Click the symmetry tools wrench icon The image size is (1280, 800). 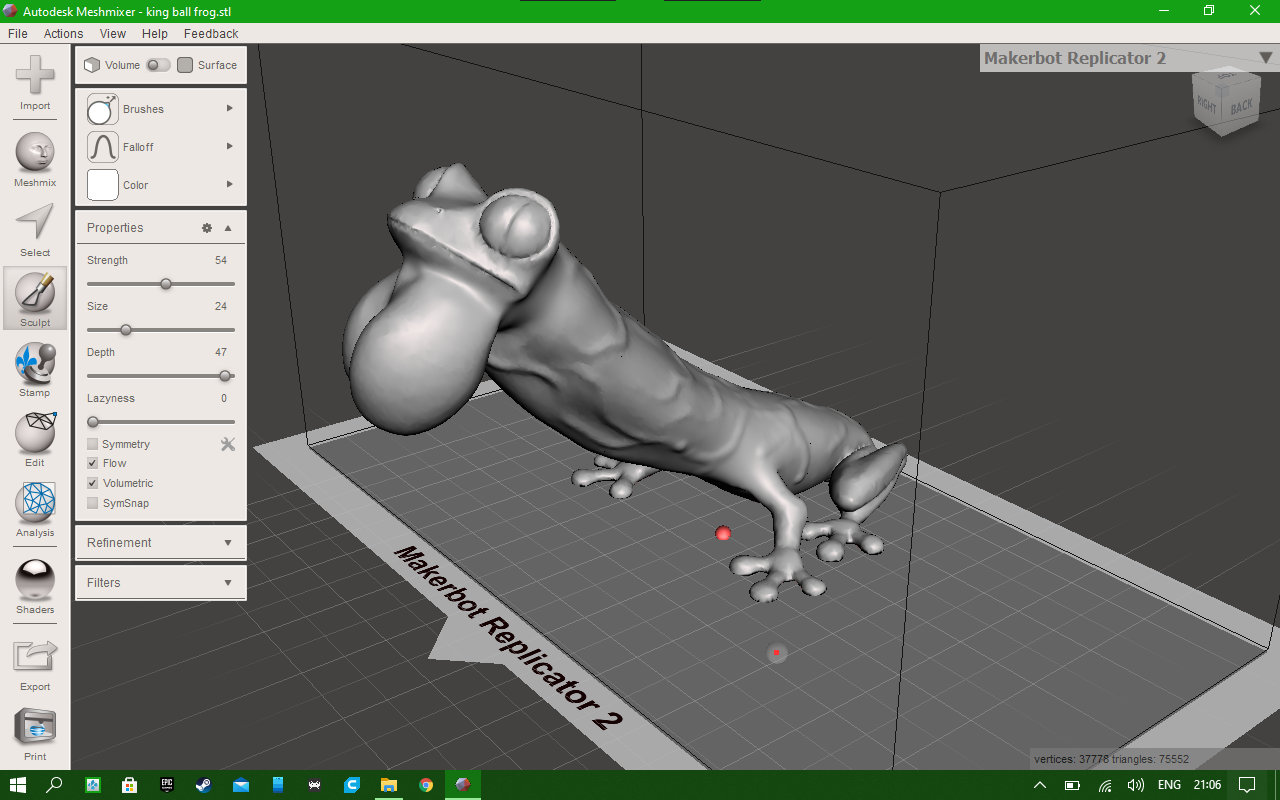pyautogui.click(x=228, y=444)
